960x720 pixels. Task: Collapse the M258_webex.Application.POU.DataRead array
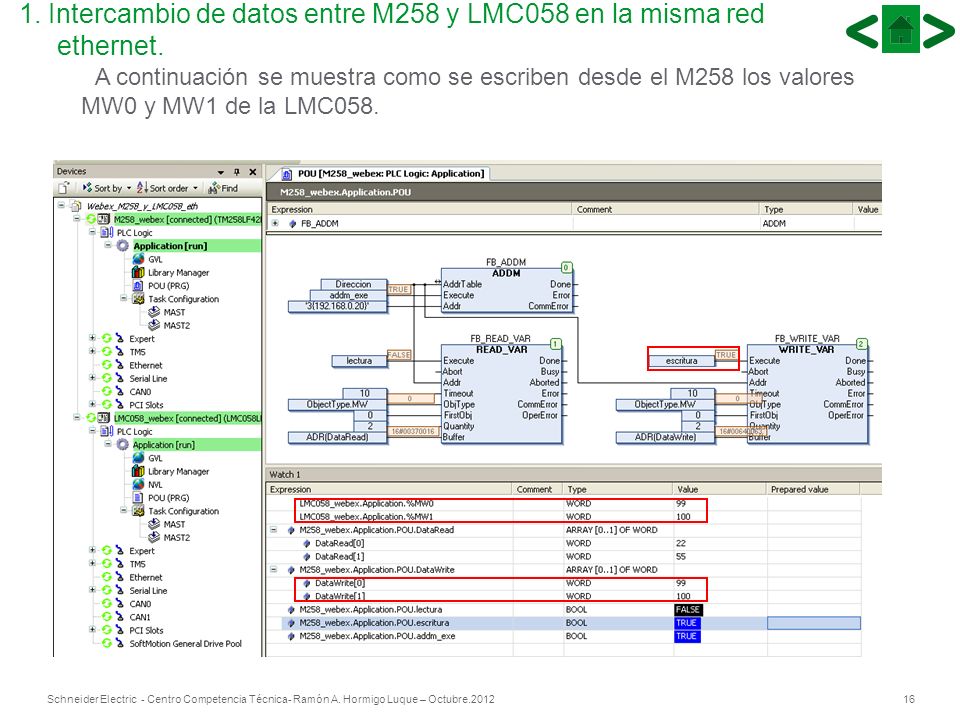(x=274, y=530)
